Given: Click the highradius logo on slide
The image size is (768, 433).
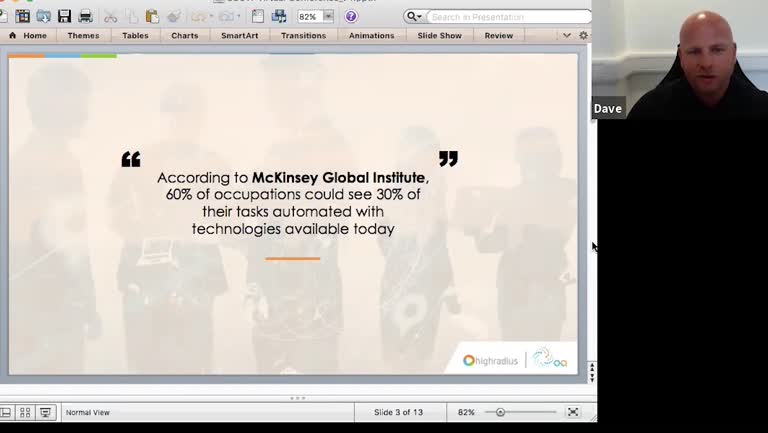Looking at the screenshot, I should pyautogui.click(x=490, y=361).
